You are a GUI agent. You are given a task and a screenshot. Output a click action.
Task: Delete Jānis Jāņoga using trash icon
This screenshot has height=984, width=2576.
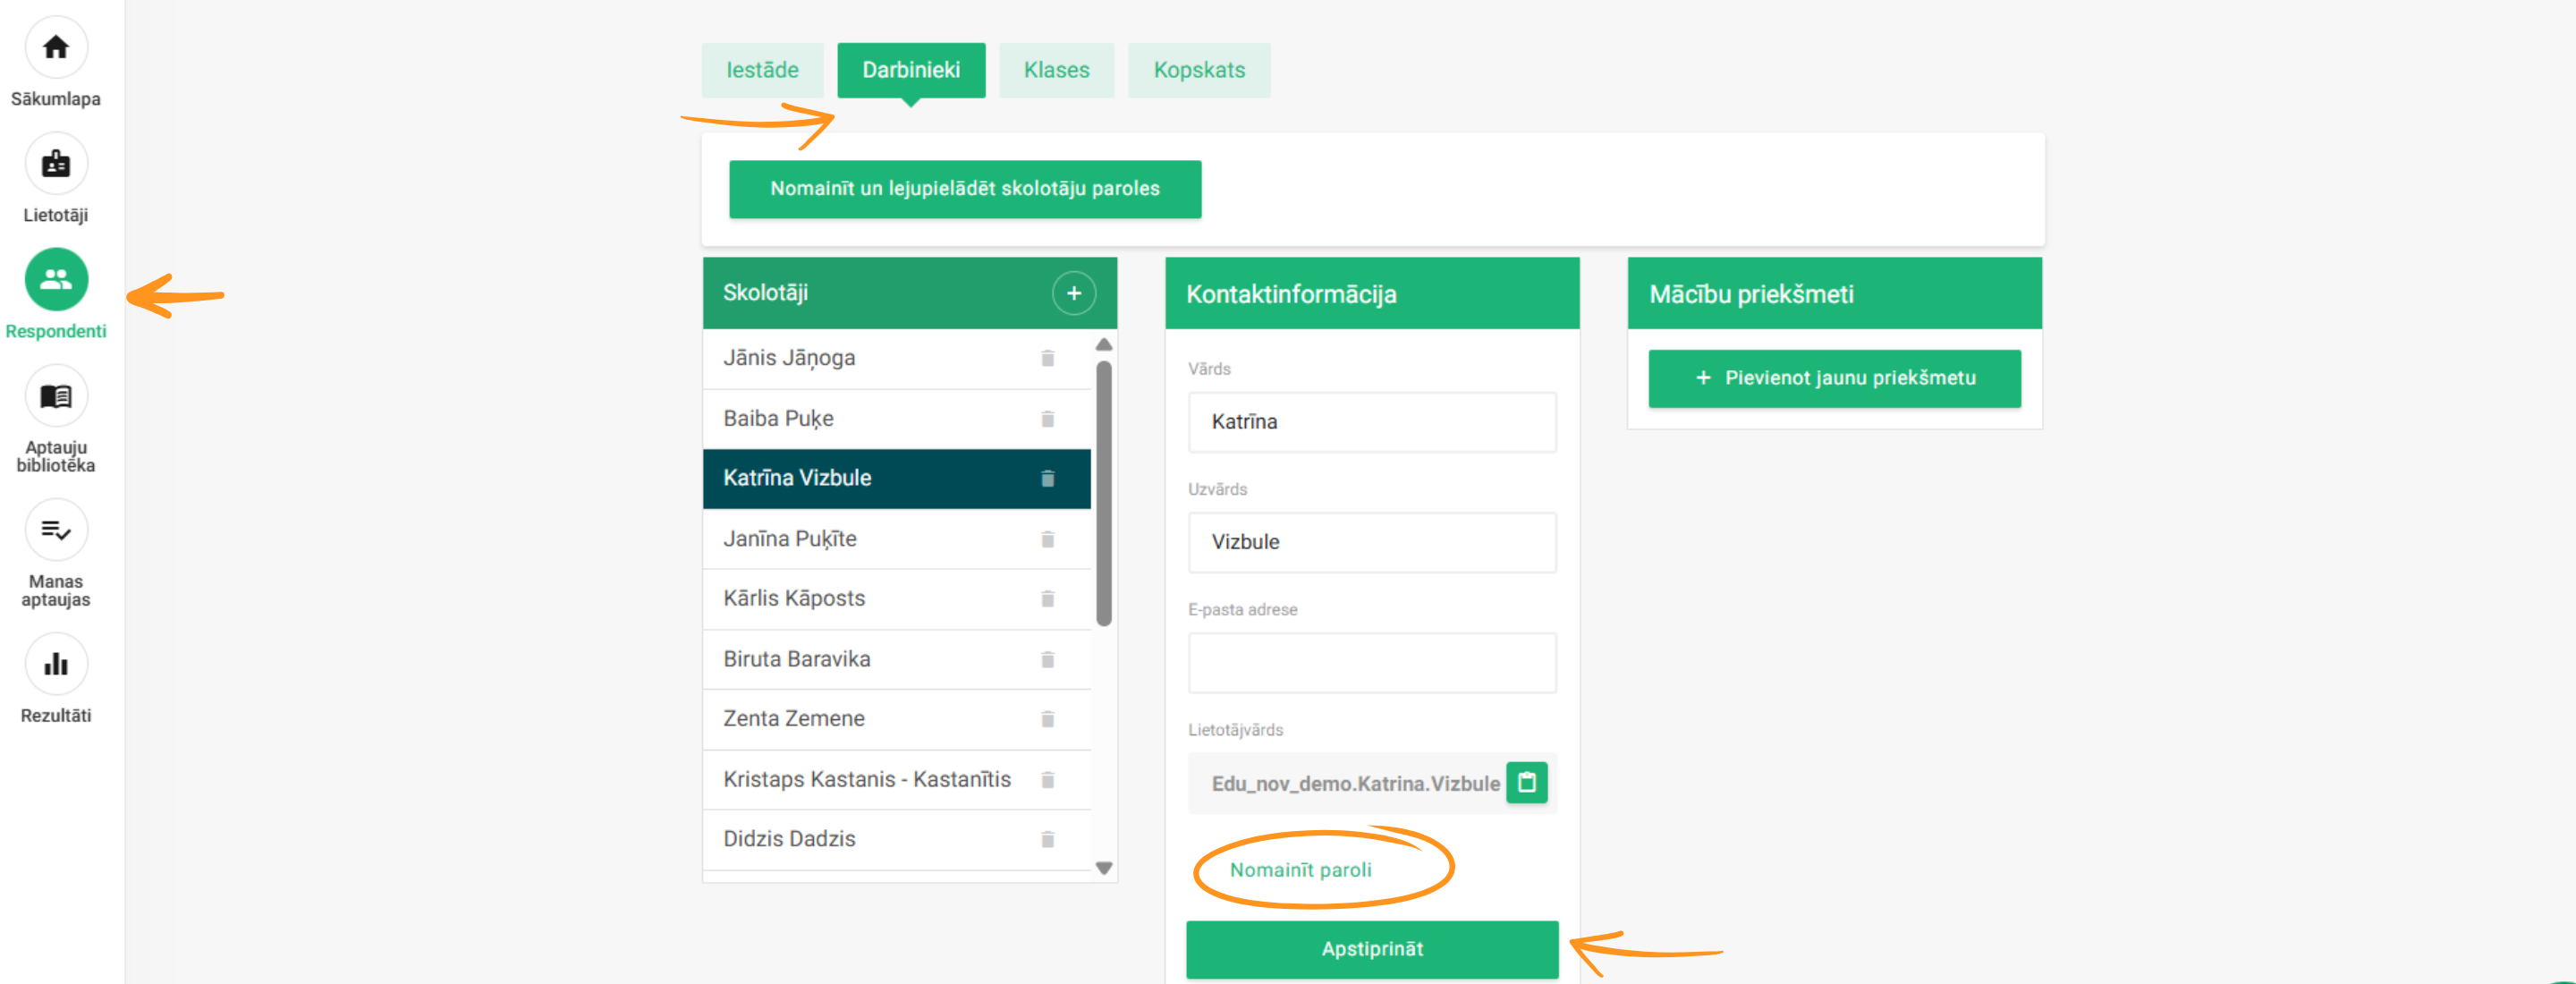(x=1047, y=358)
